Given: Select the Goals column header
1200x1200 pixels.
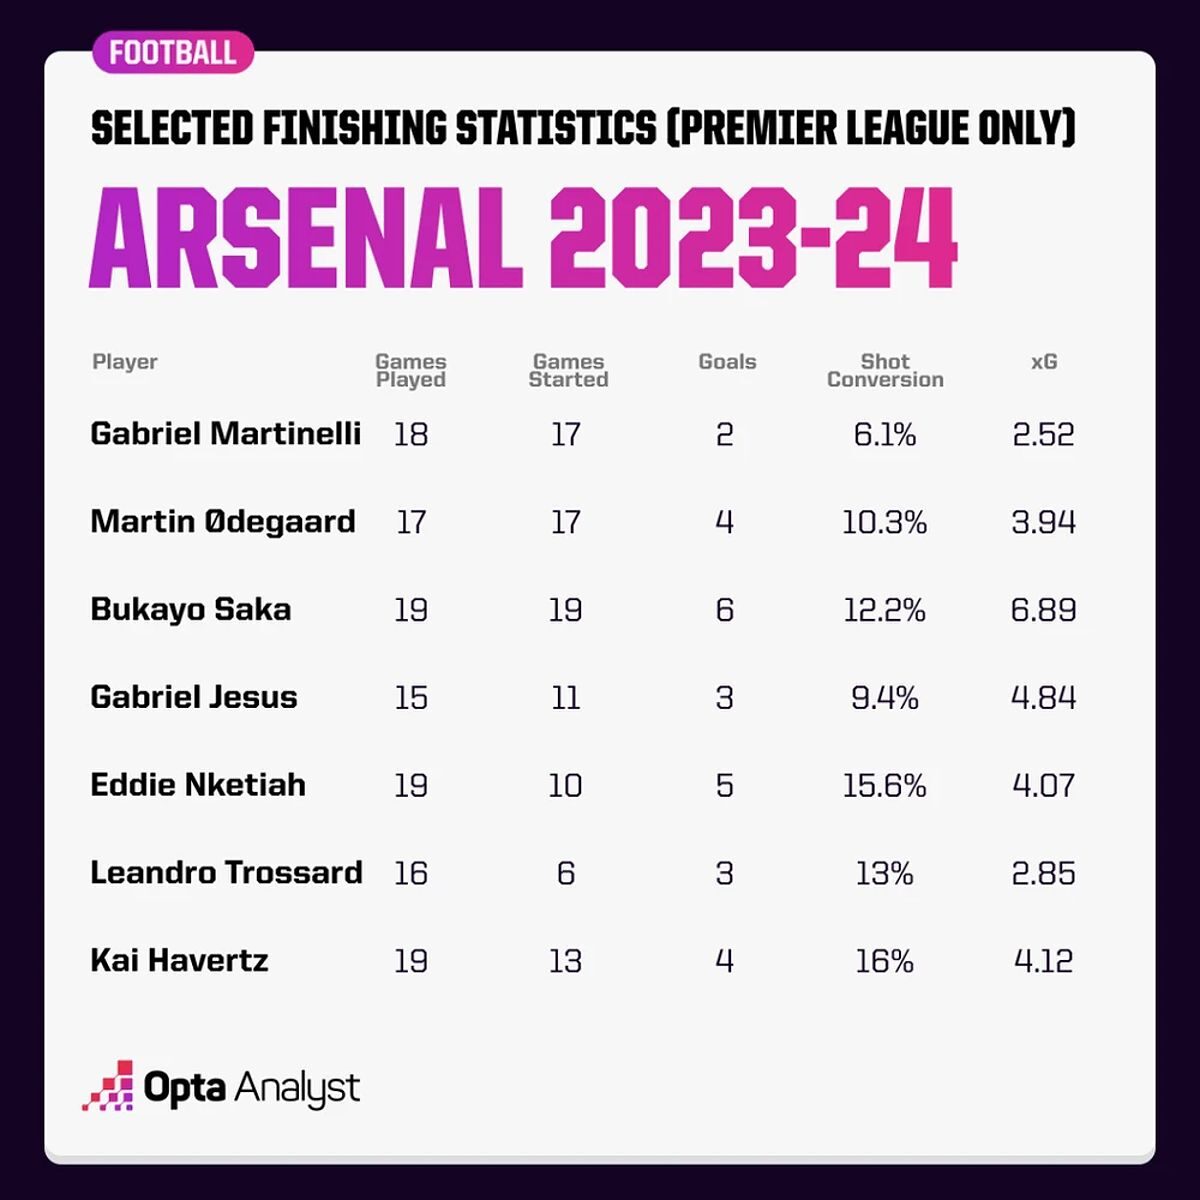Looking at the screenshot, I should [727, 362].
